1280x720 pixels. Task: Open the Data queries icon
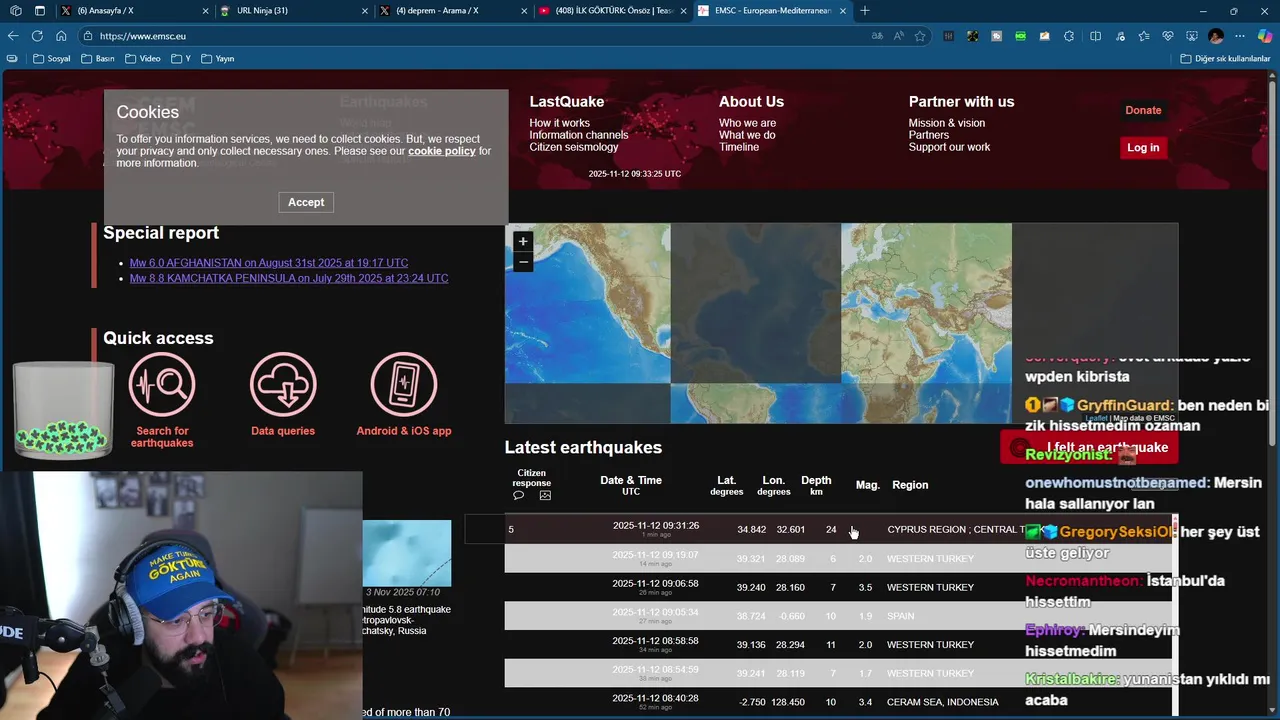click(283, 384)
